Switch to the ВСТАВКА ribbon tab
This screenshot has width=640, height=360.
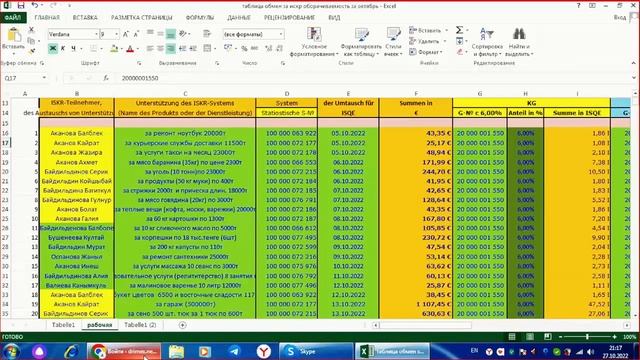click(x=85, y=18)
